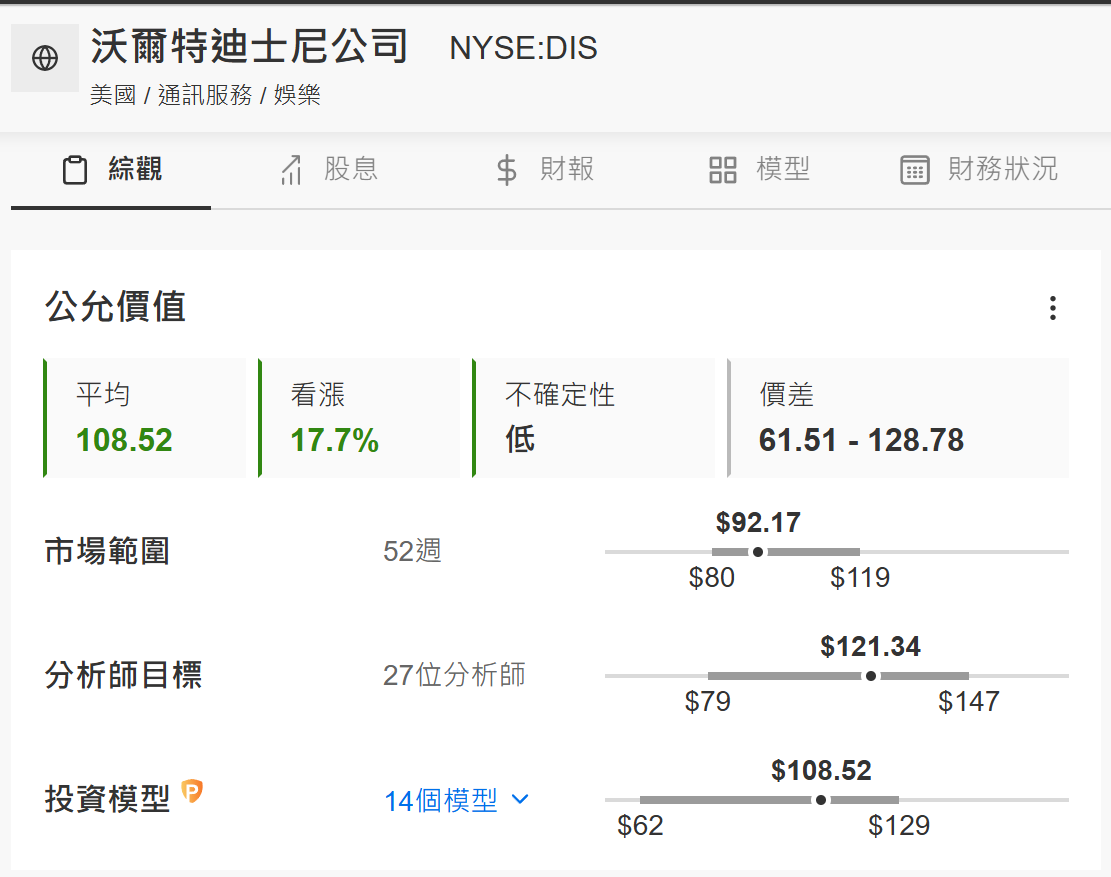Click the 公允價值 section heading
1111x877 pixels.
(115, 307)
